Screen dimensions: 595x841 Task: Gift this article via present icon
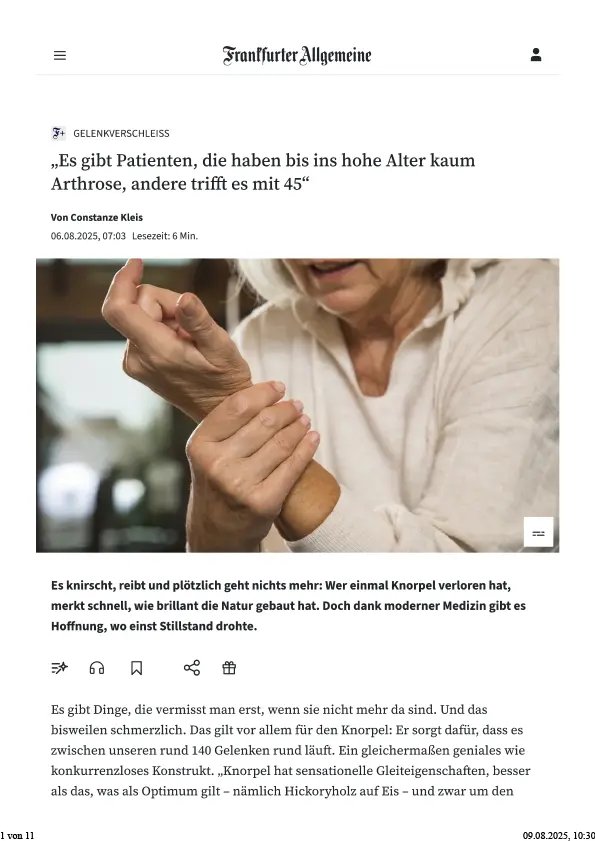click(229, 668)
